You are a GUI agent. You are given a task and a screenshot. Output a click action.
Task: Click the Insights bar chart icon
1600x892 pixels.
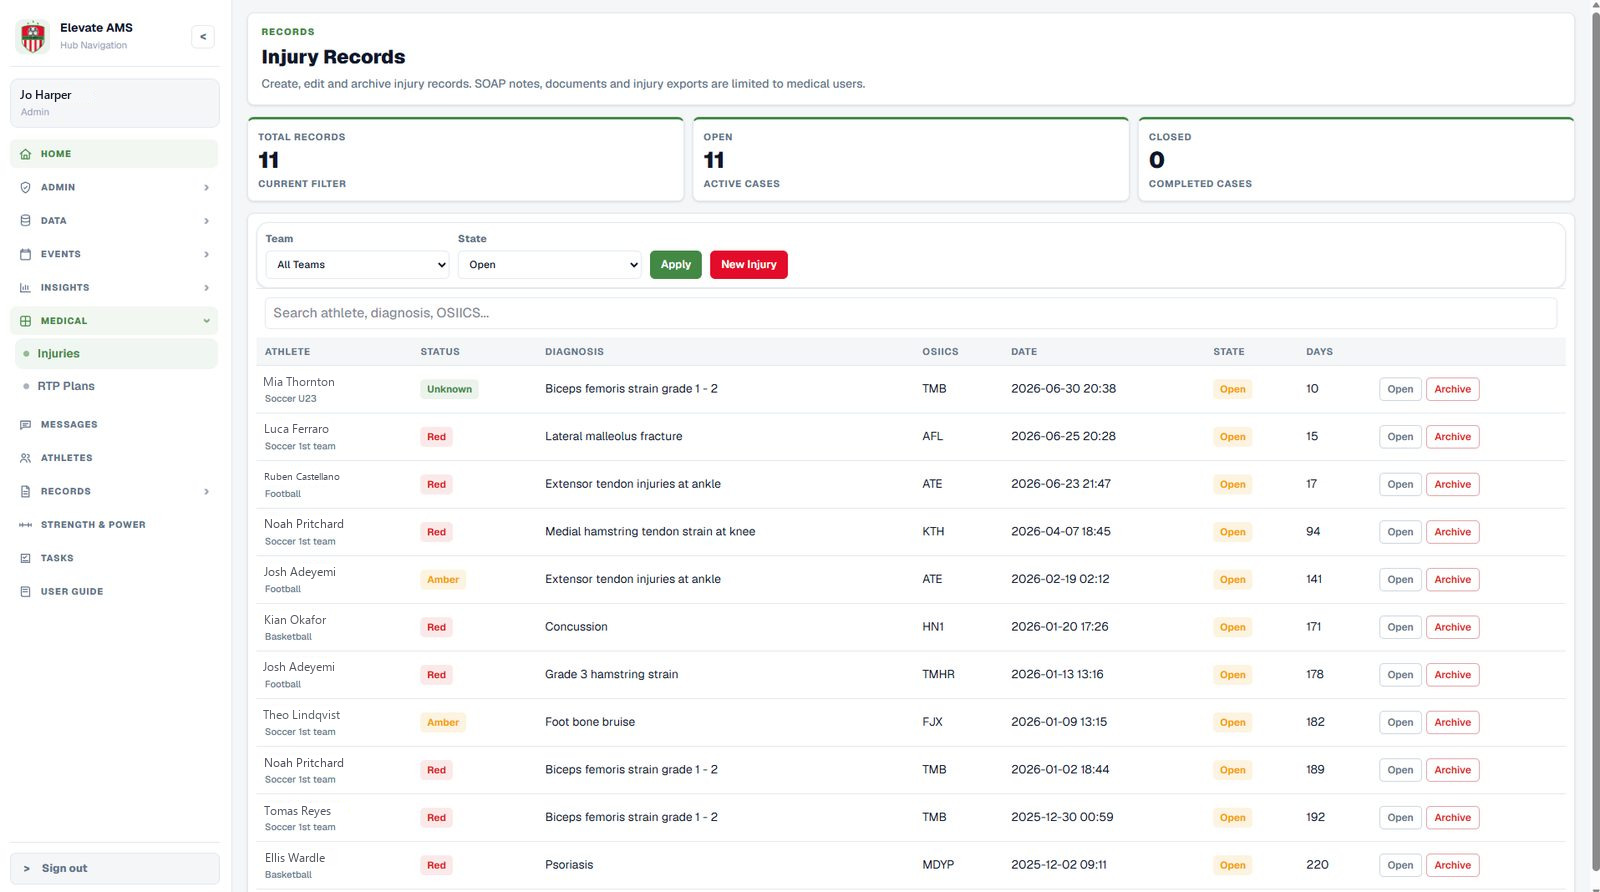click(x=26, y=288)
